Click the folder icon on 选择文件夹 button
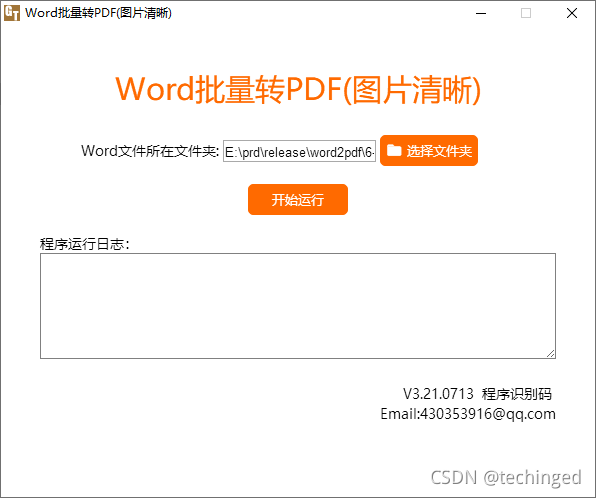Image resolution: width=596 pixels, height=498 pixels. click(x=394, y=151)
